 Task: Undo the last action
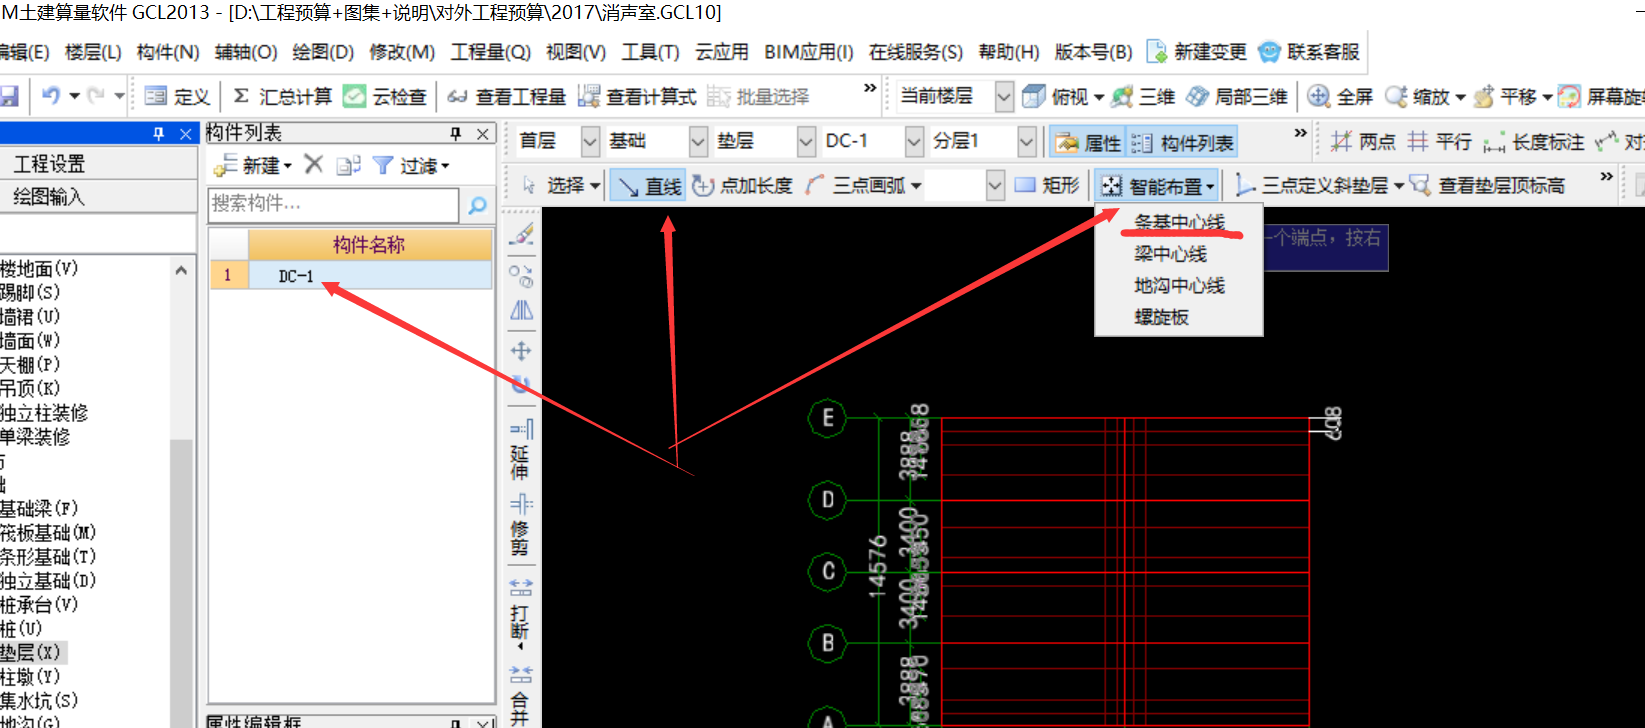coord(51,96)
